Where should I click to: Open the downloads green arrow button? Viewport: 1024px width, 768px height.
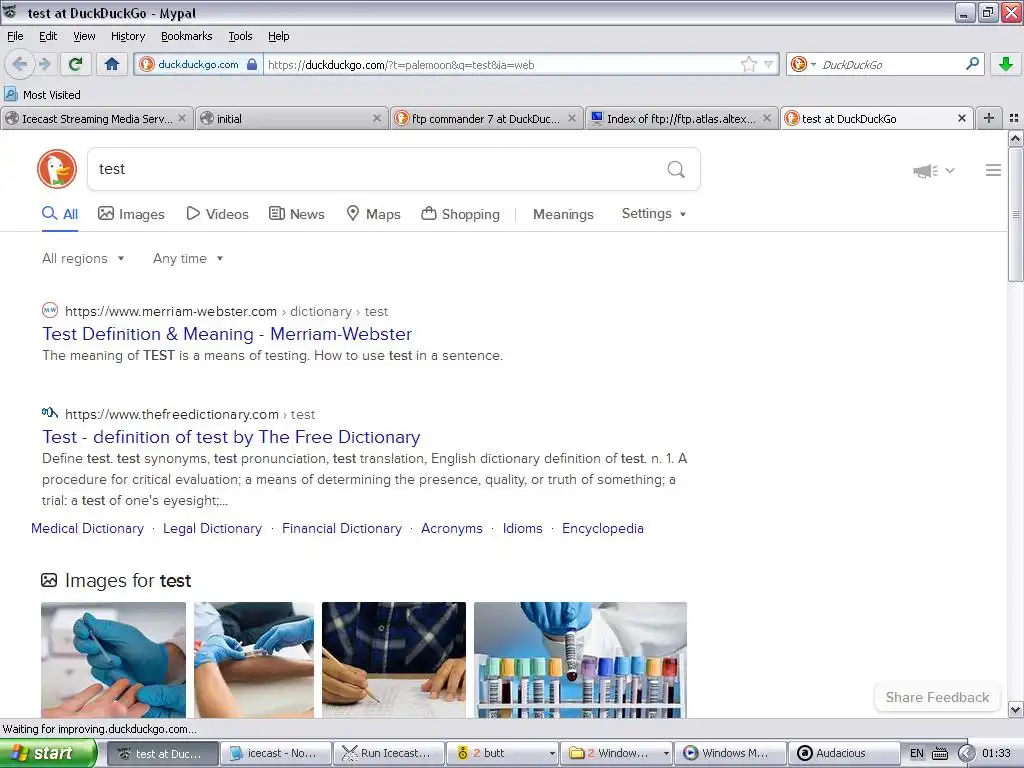[x=1006, y=64]
